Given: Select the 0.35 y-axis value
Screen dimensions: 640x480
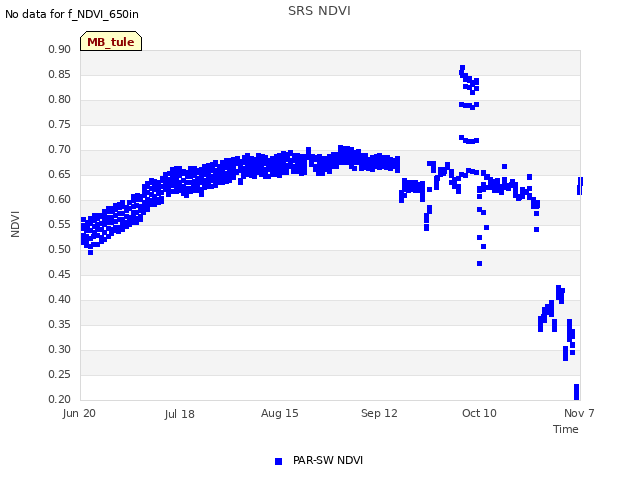Looking at the screenshot, I should [60, 324].
